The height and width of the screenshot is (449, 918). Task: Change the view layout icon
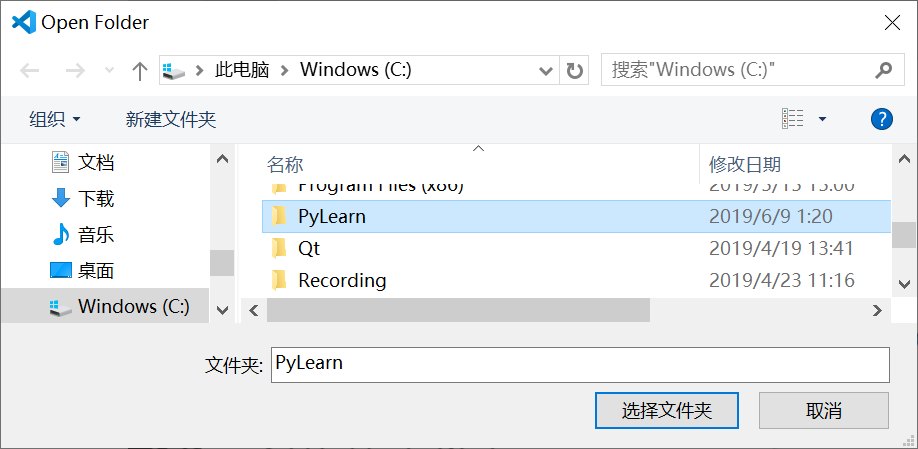(x=793, y=119)
